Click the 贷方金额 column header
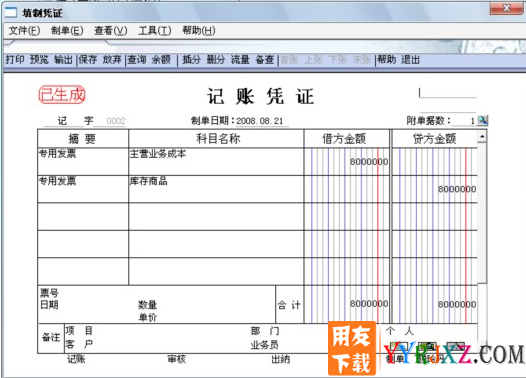Viewport: 526px width, 378px height. [x=434, y=139]
